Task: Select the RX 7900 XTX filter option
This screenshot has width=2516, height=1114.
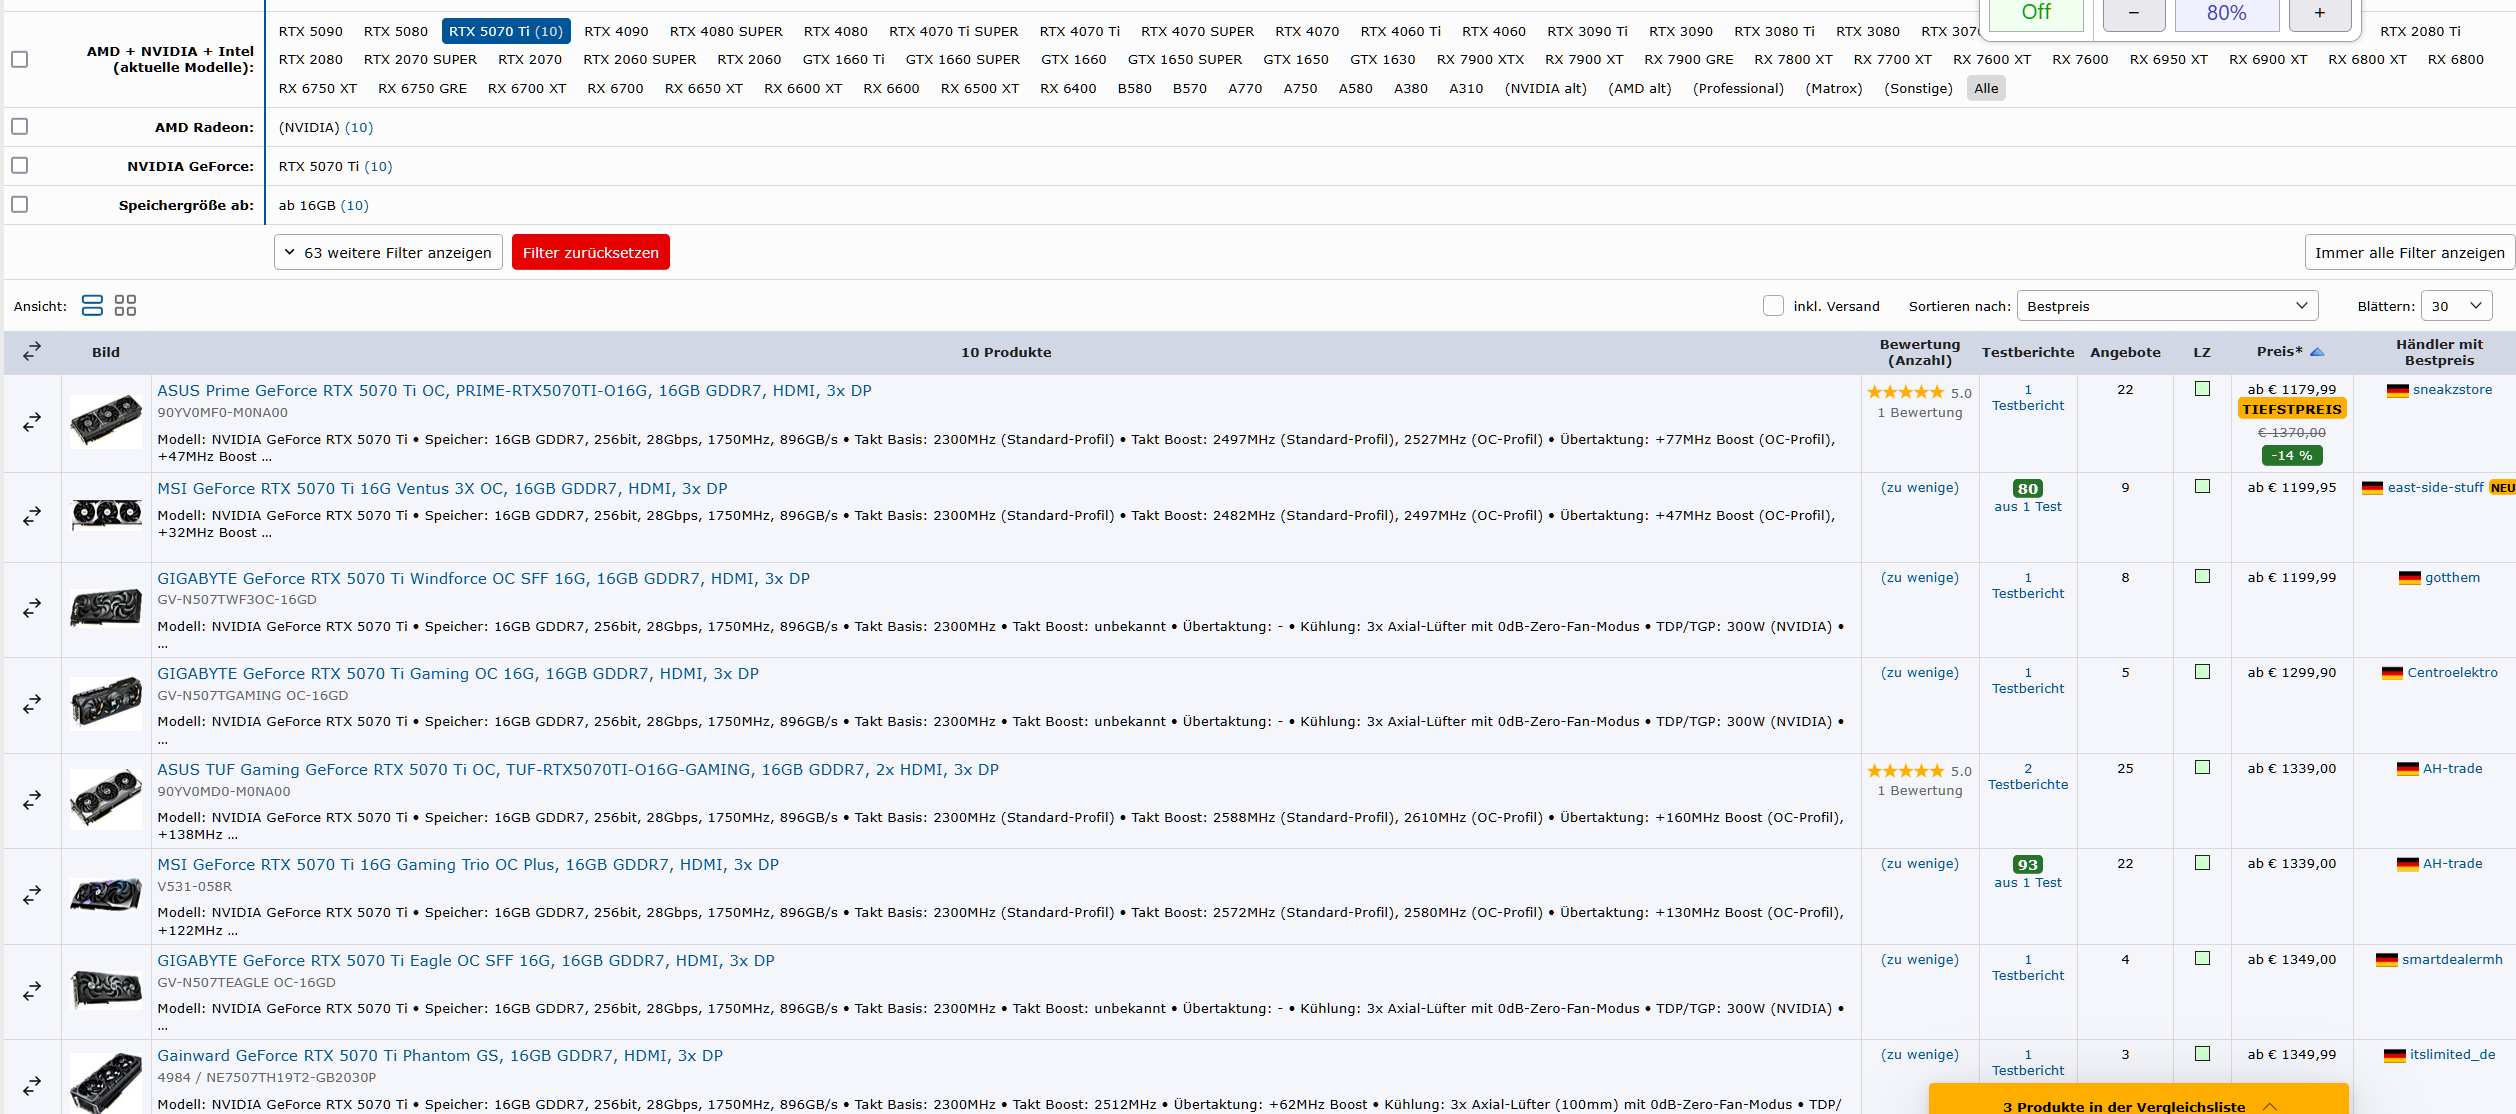Action: click(x=1480, y=59)
